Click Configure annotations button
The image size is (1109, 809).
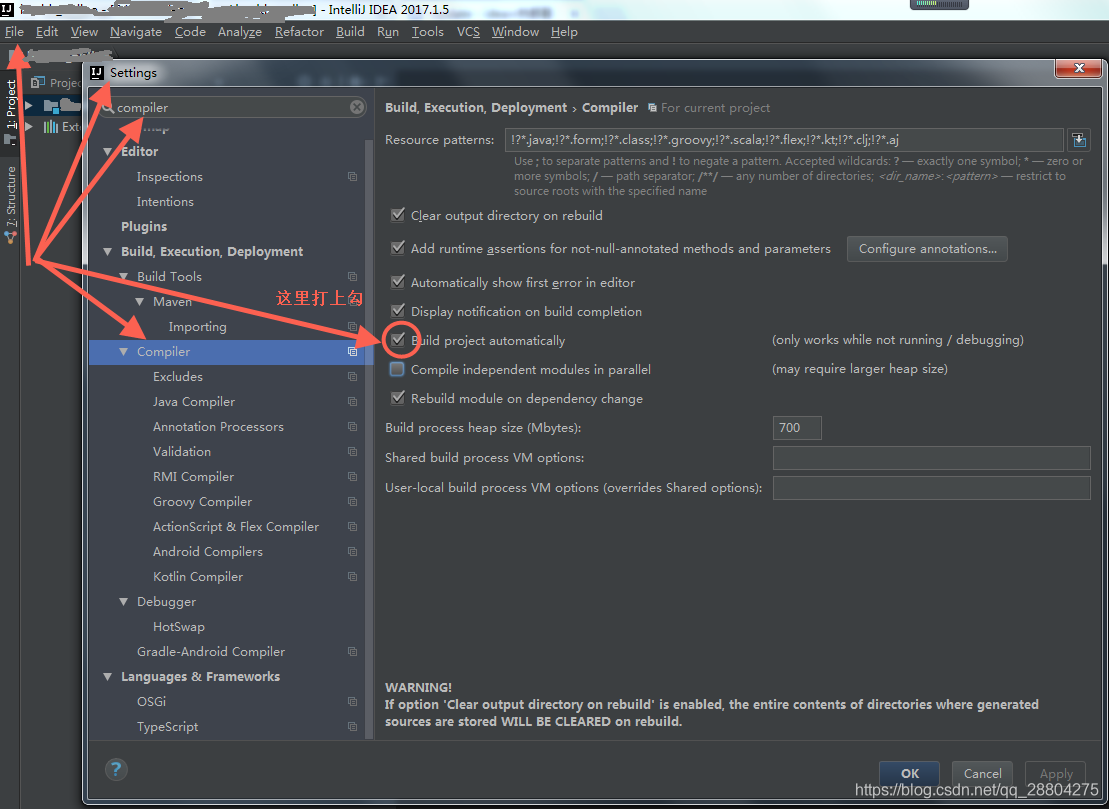point(927,249)
